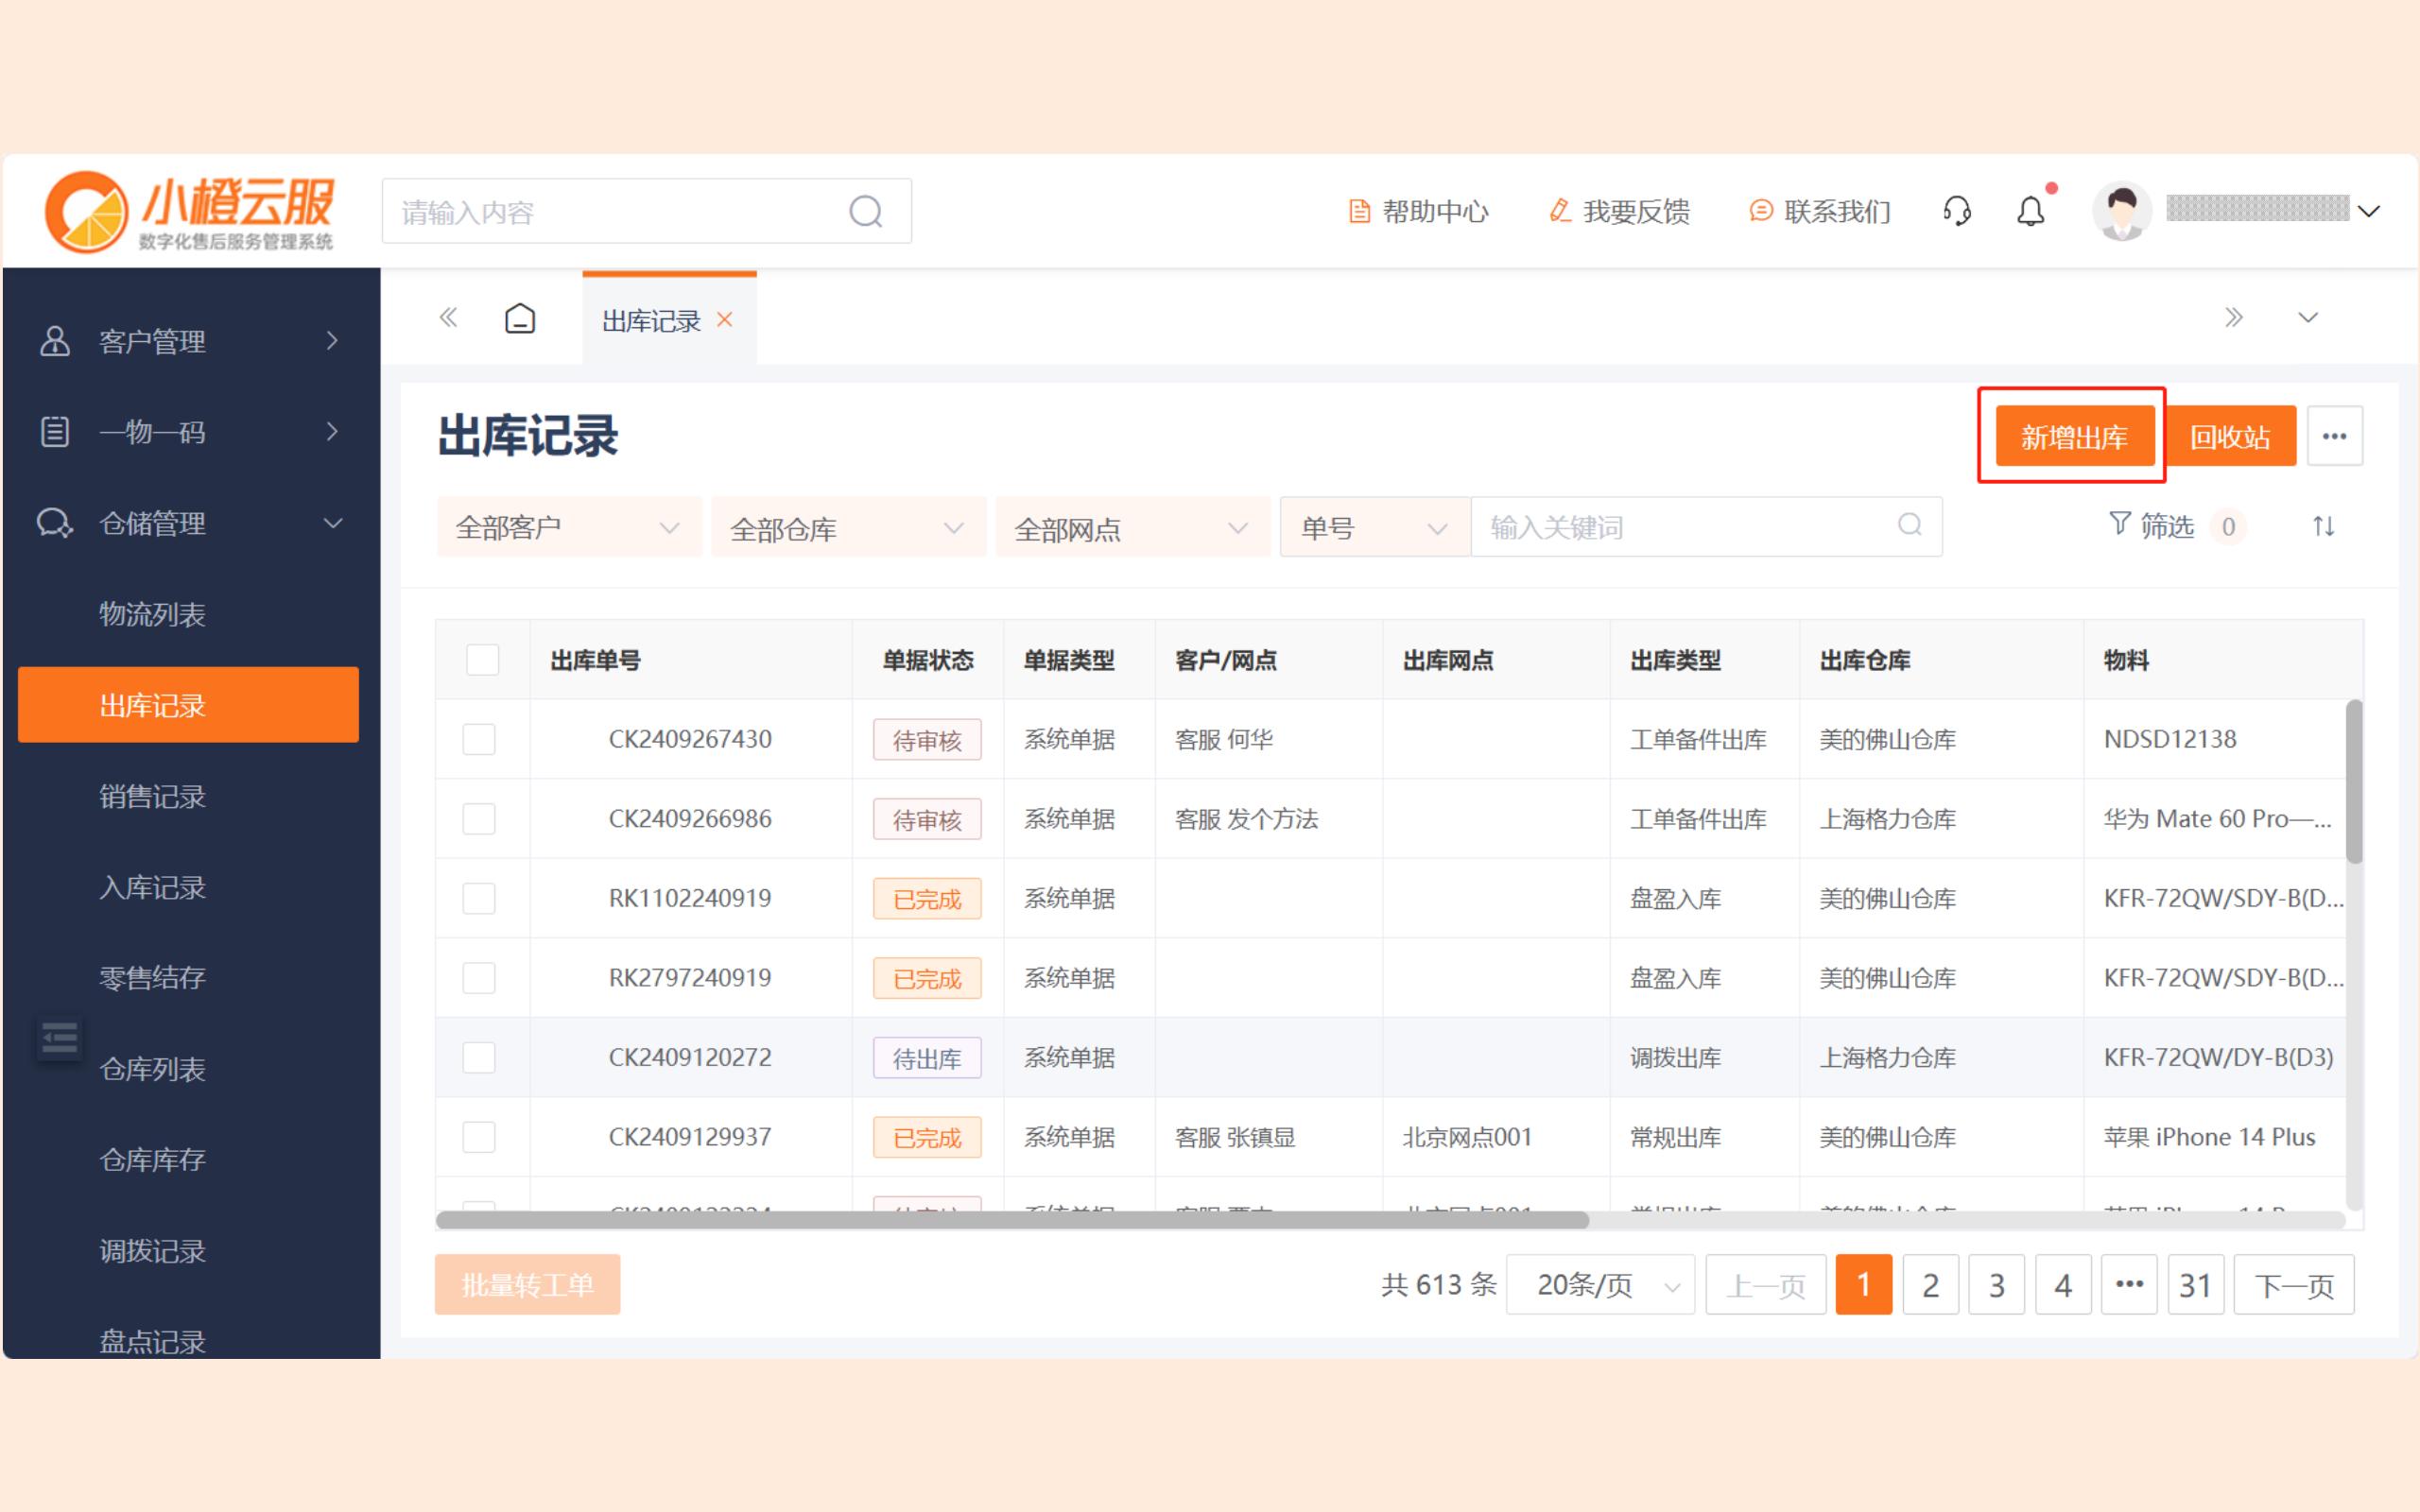The image size is (2420, 1512).
Task: Click order number CK2409267430
Action: pos(690,739)
